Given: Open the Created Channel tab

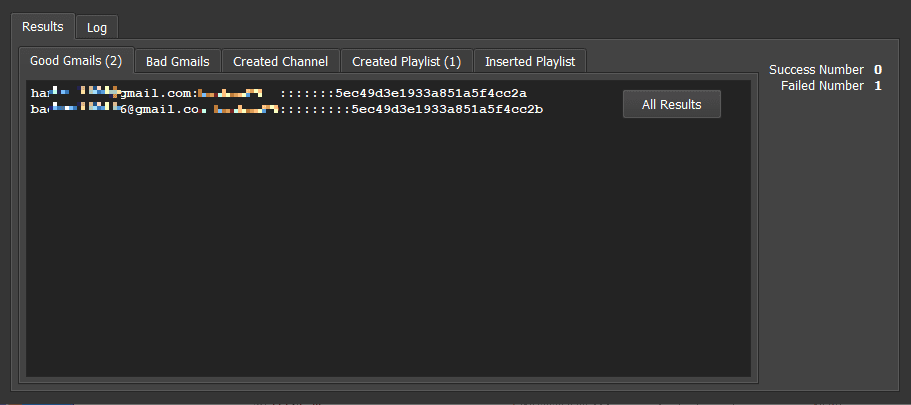Looking at the screenshot, I should click(x=280, y=62).
